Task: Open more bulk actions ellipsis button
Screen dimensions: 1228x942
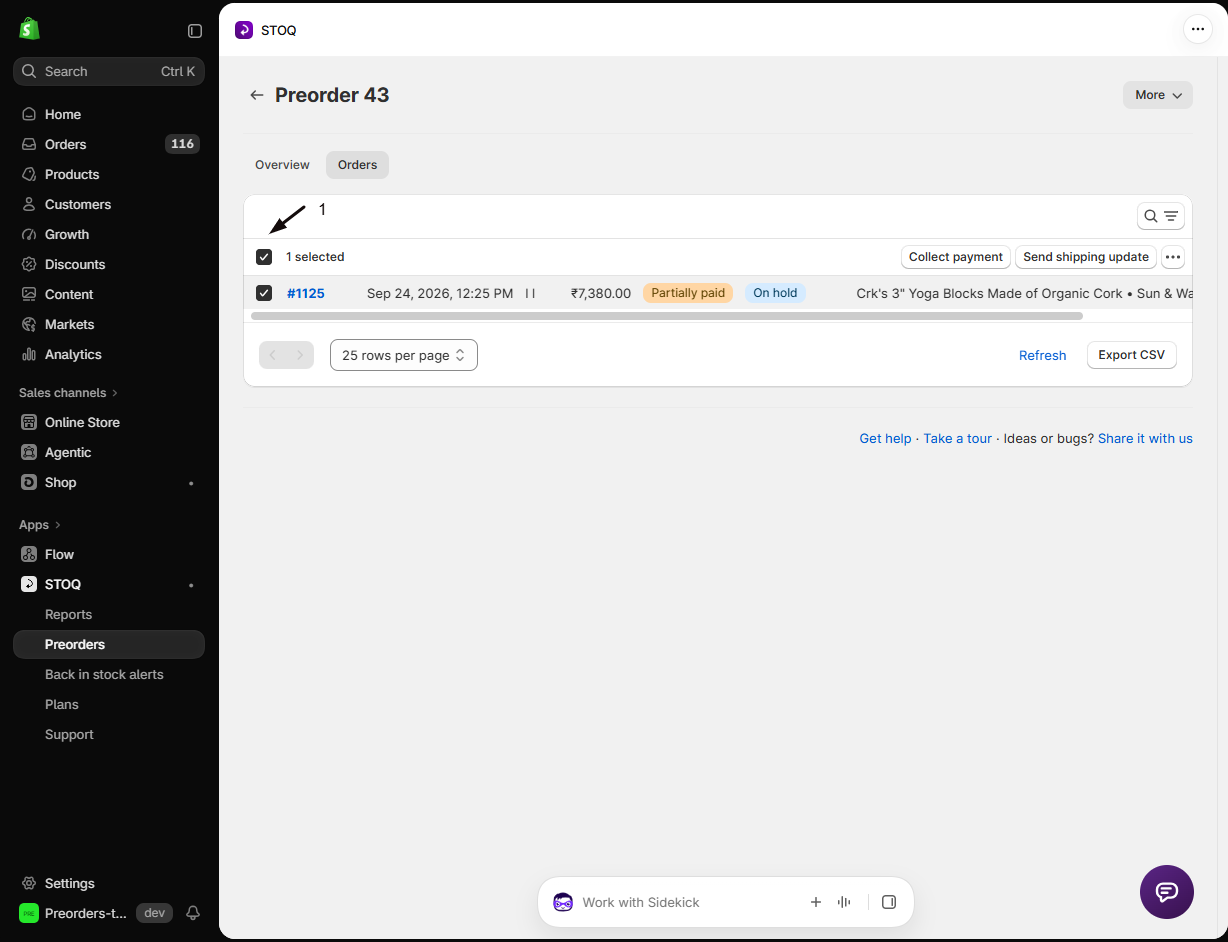Action: point(1173,257)
